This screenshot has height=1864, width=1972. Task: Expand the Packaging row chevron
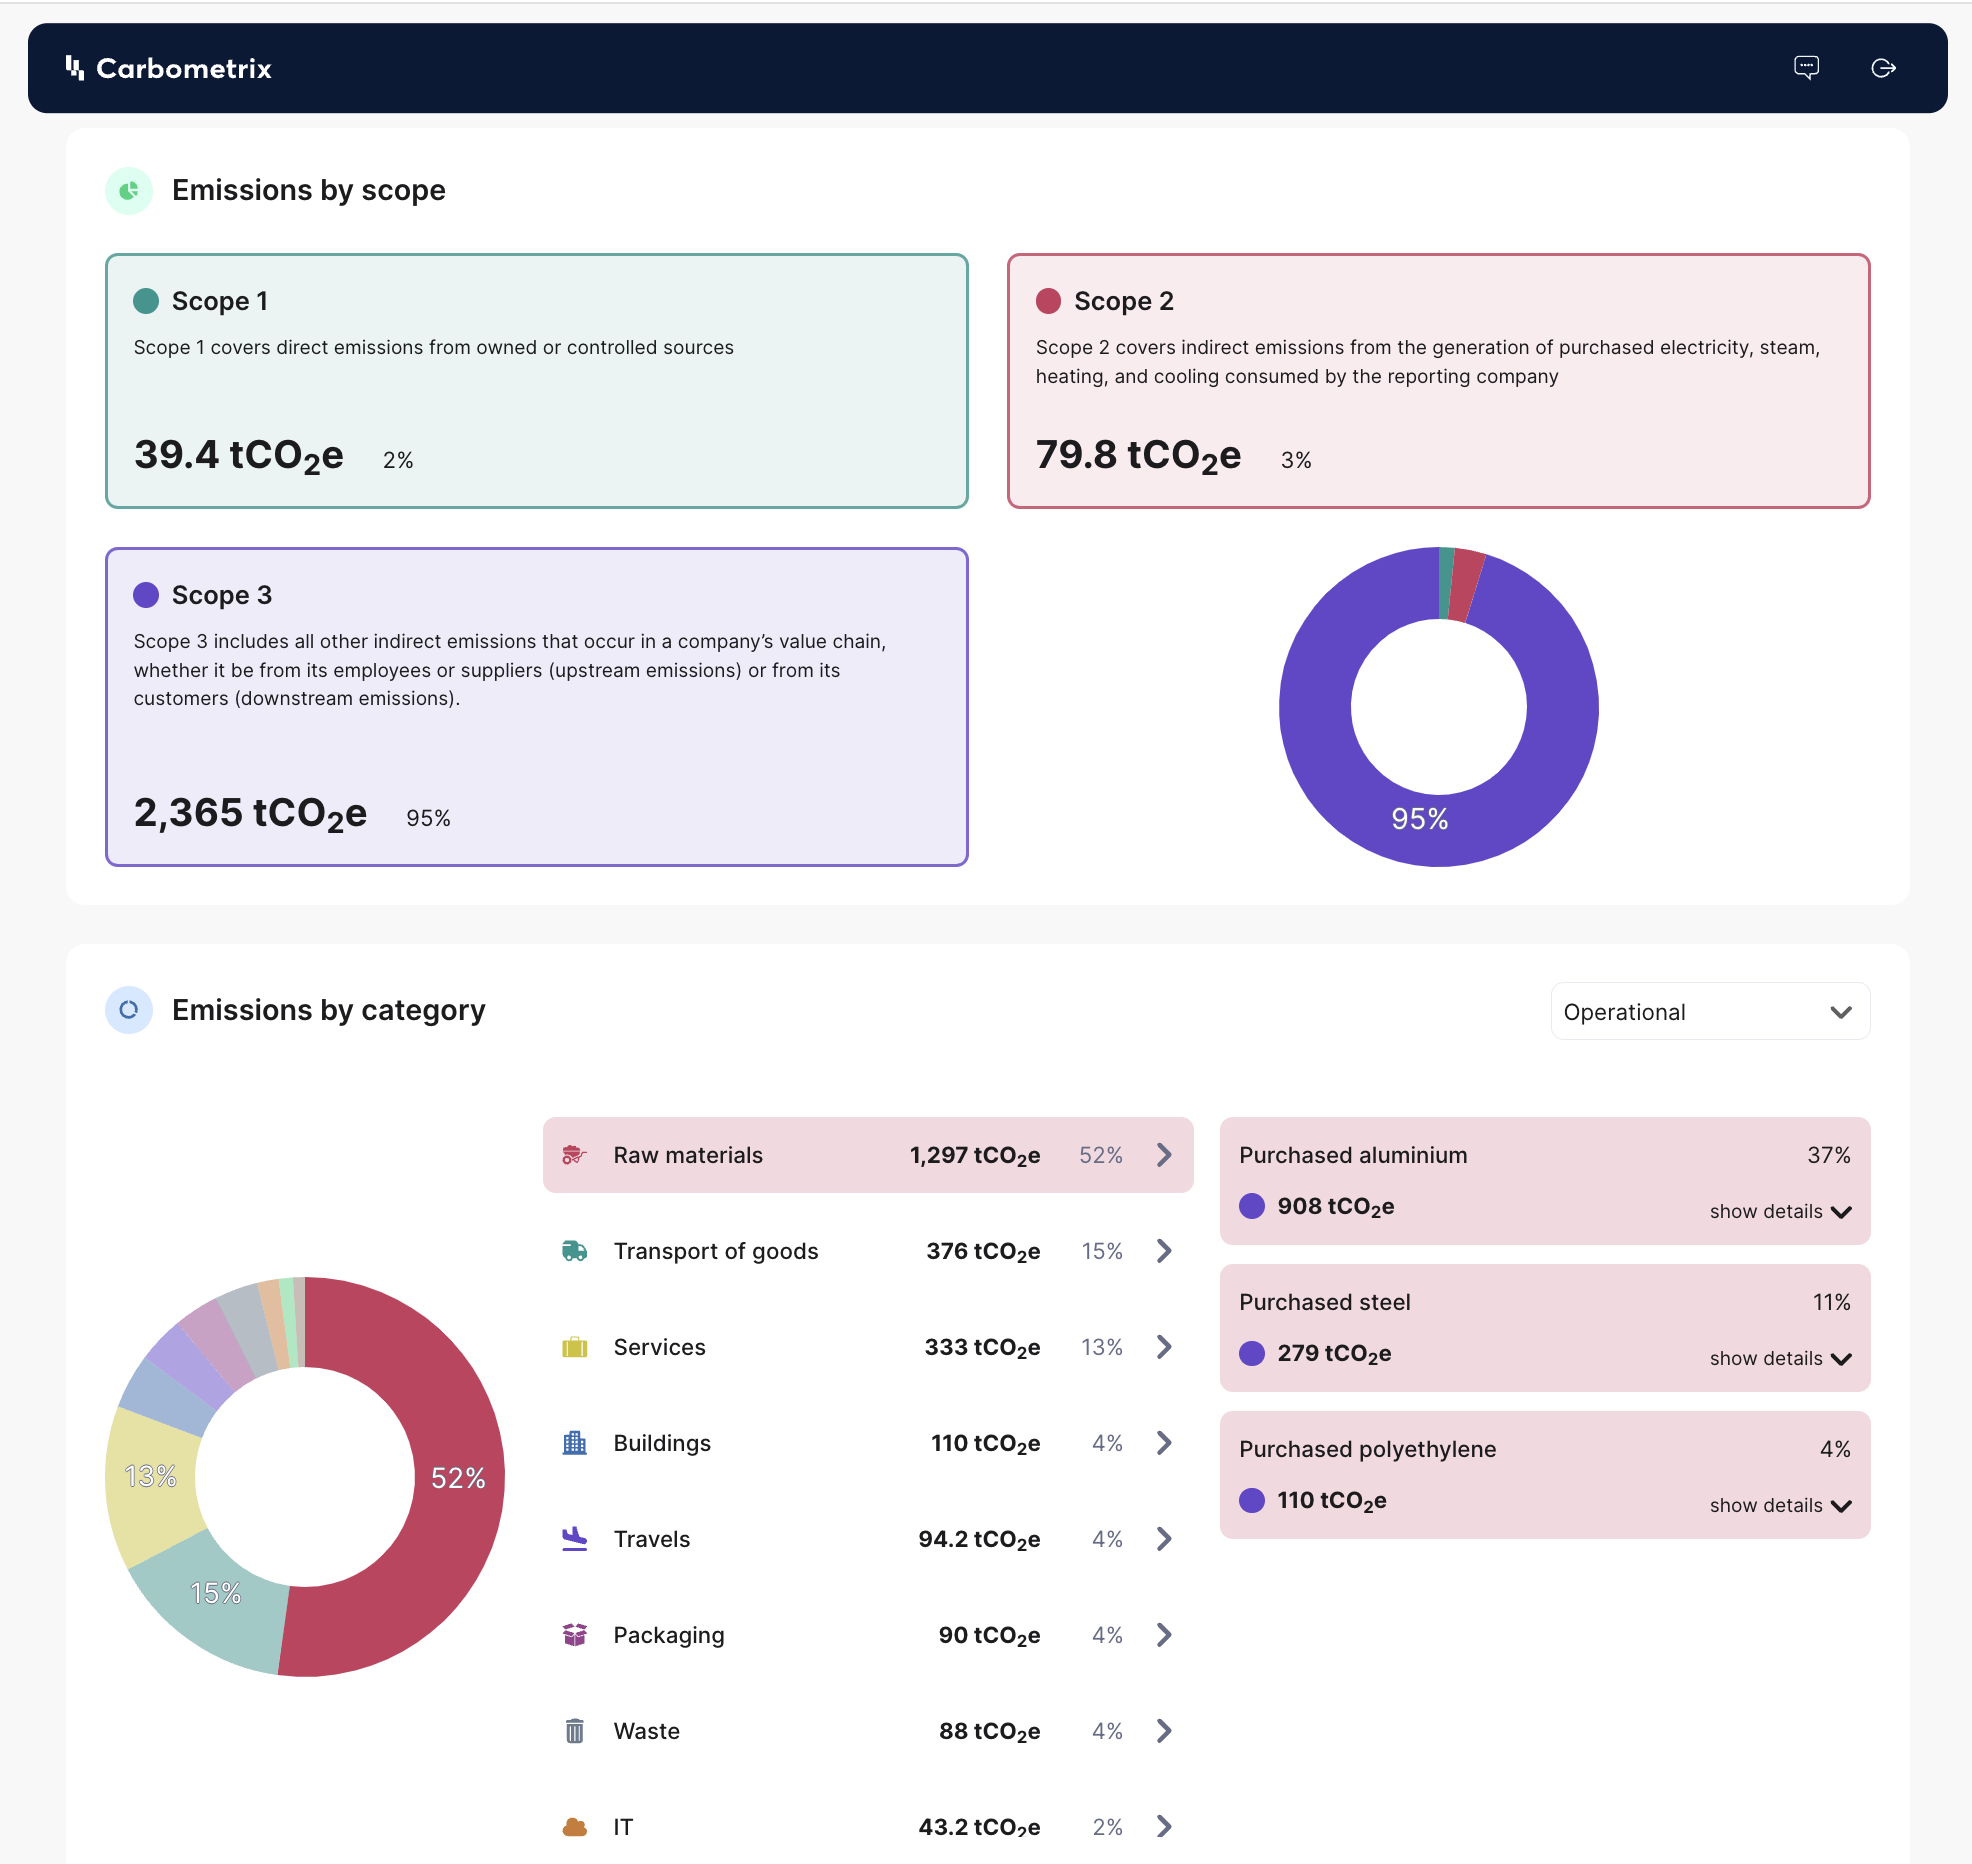pos(1164,1635)
